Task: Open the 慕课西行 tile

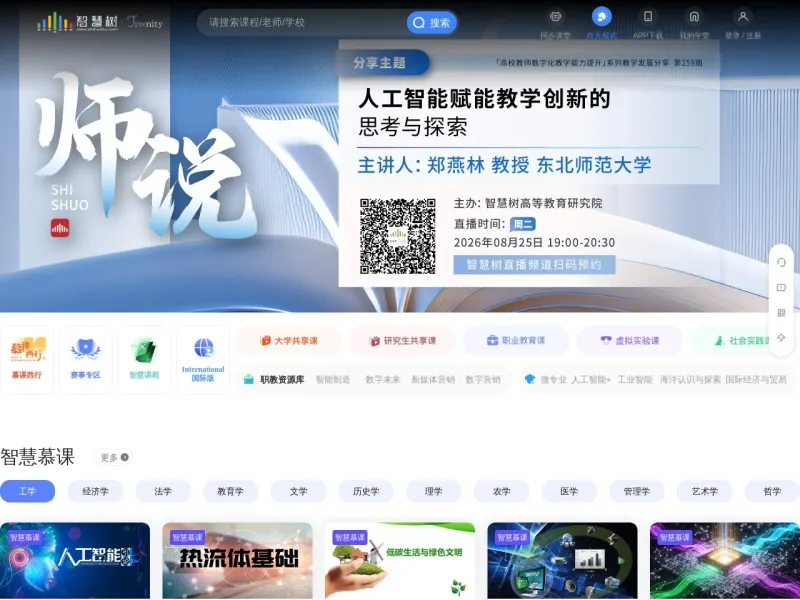Action: pyautogui.click(x=27, y=360)
